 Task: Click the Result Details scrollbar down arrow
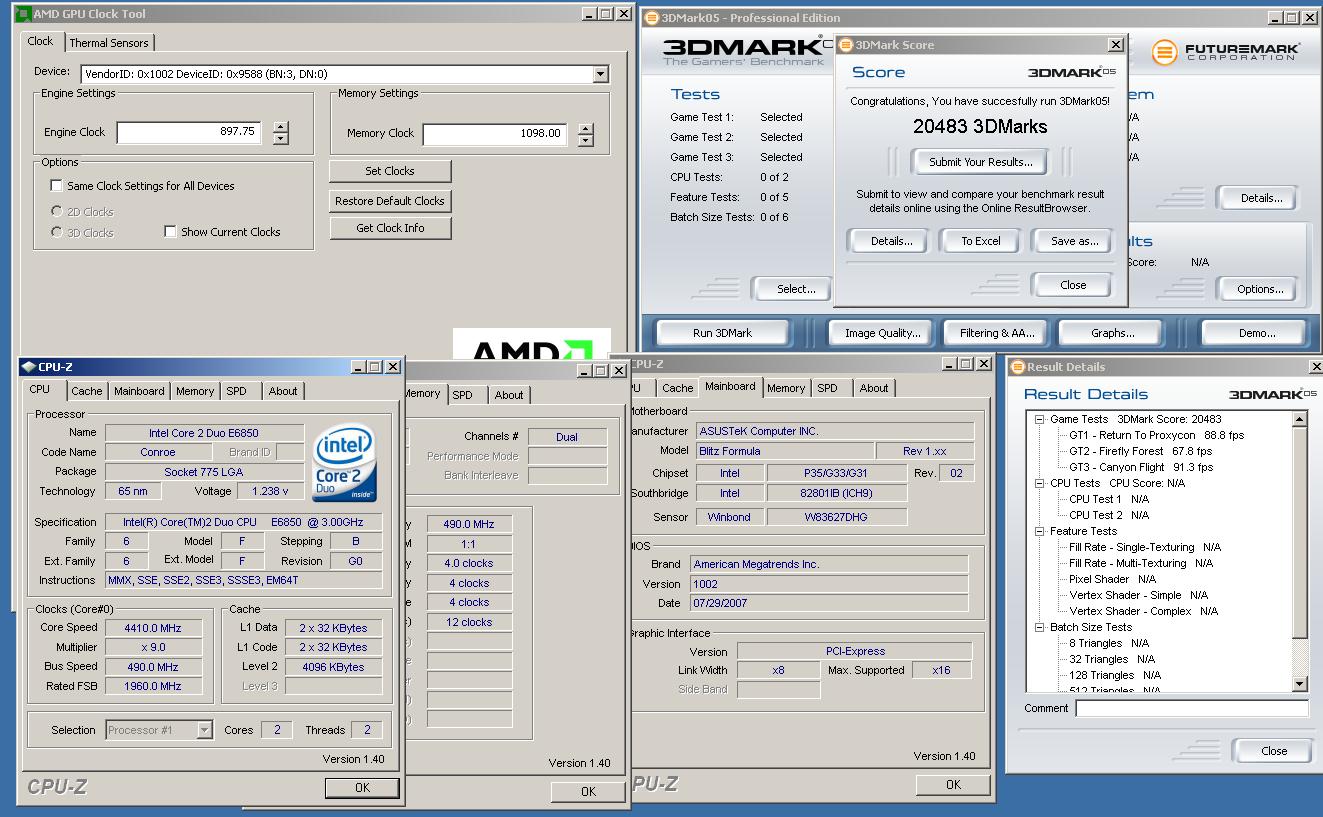point(1300,684)
